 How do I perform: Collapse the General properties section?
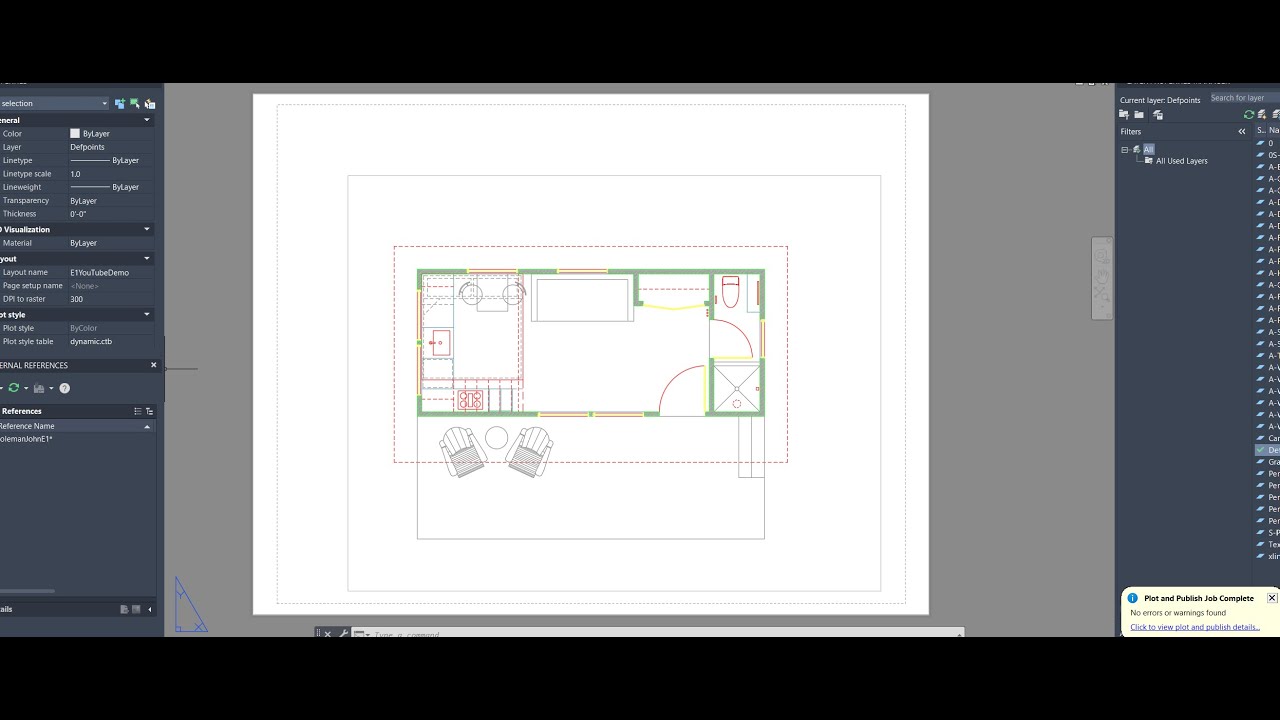point(147,120)
